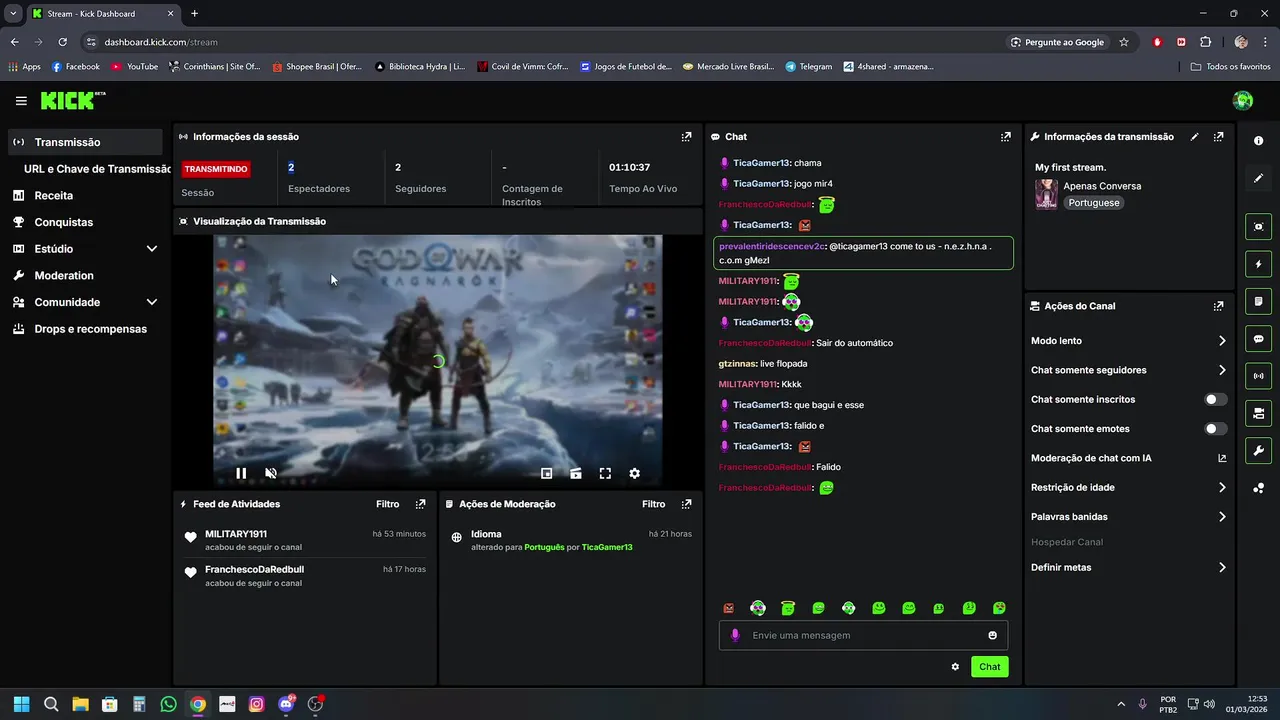Open the emoji picker in message box

pyautogui.click(x=992, y=635)
